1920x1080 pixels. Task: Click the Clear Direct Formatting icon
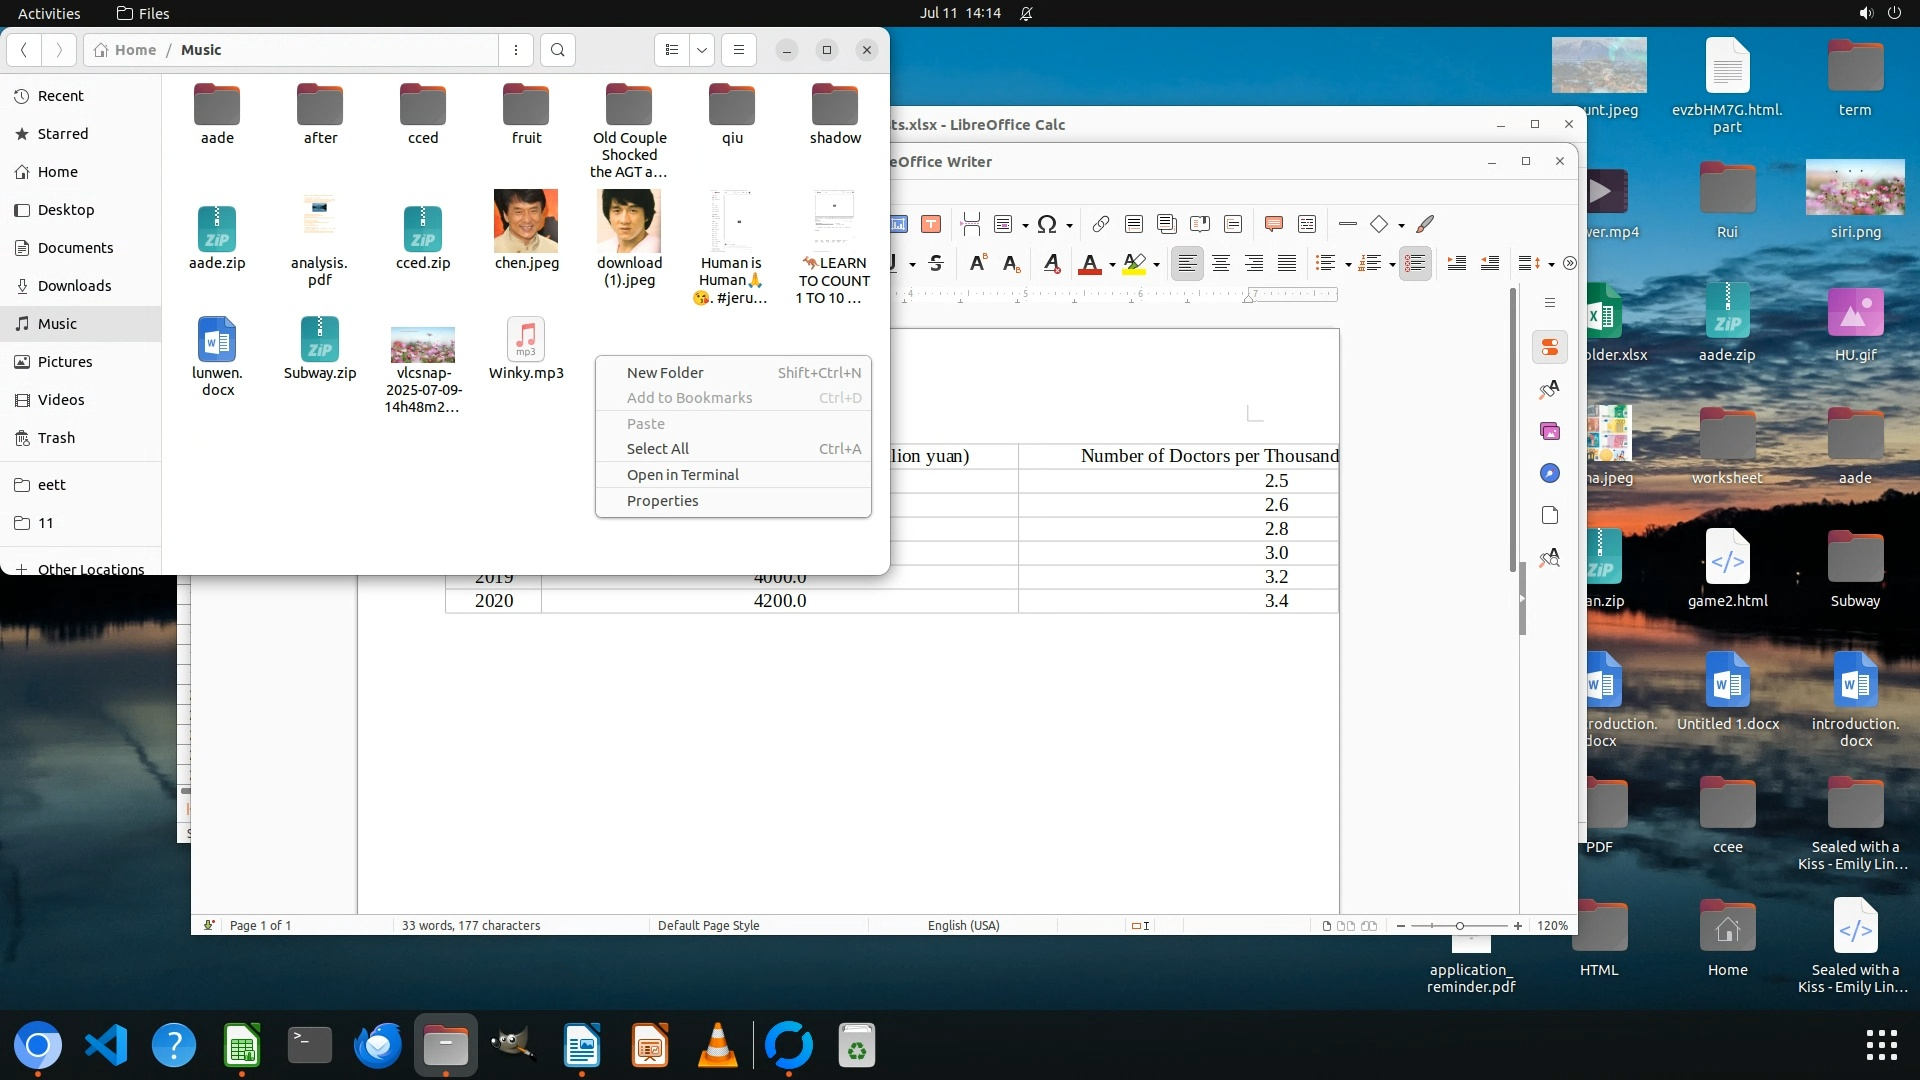1051,263
